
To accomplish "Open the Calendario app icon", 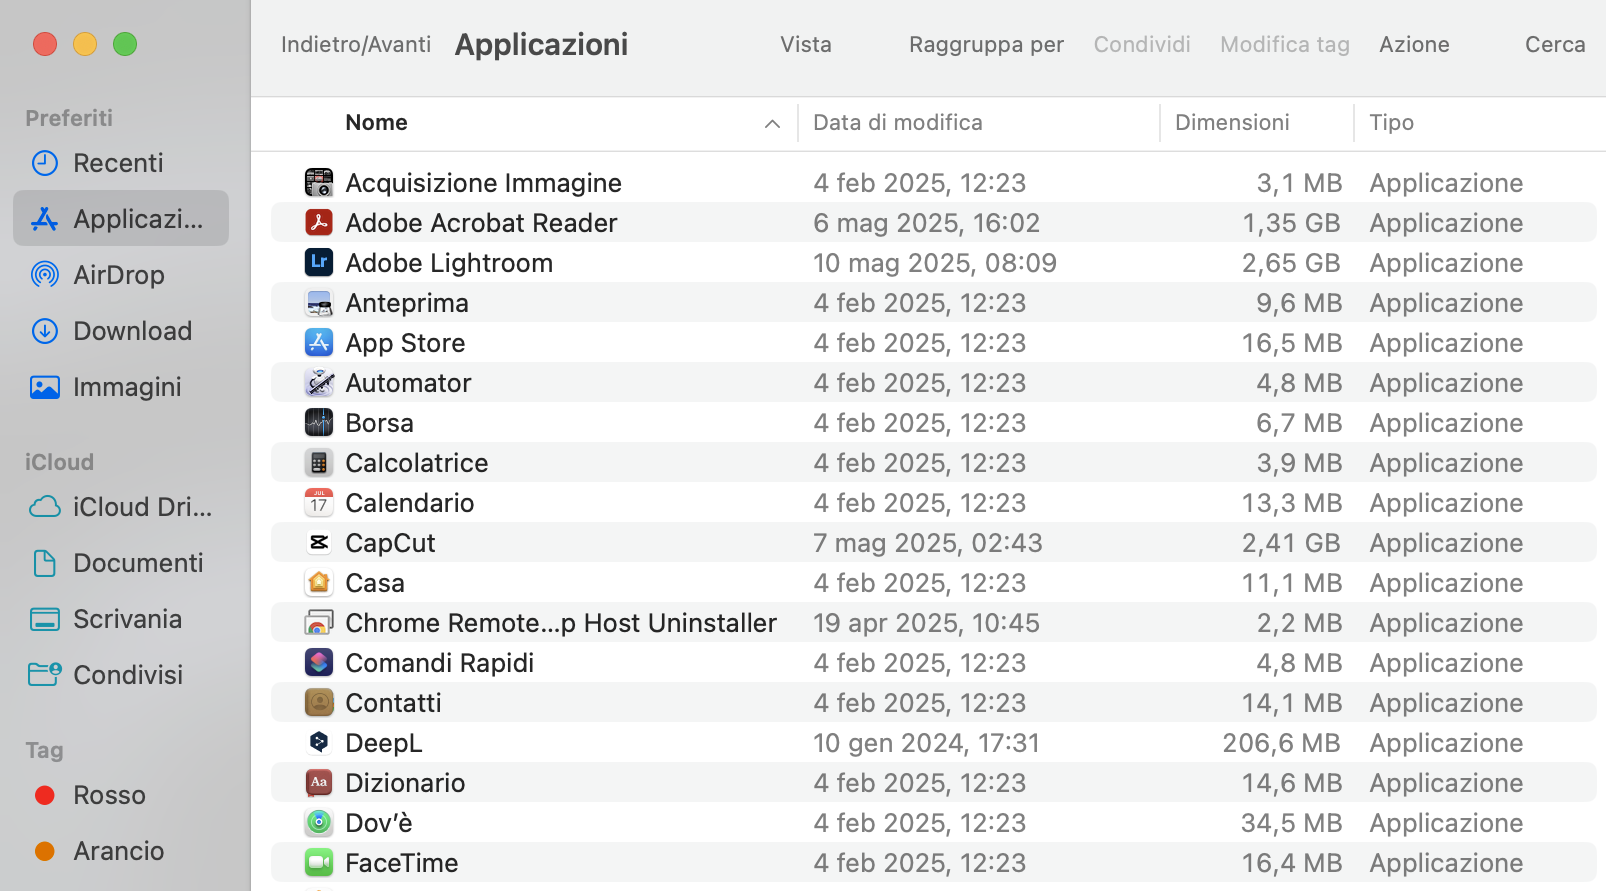I will 318,502.
